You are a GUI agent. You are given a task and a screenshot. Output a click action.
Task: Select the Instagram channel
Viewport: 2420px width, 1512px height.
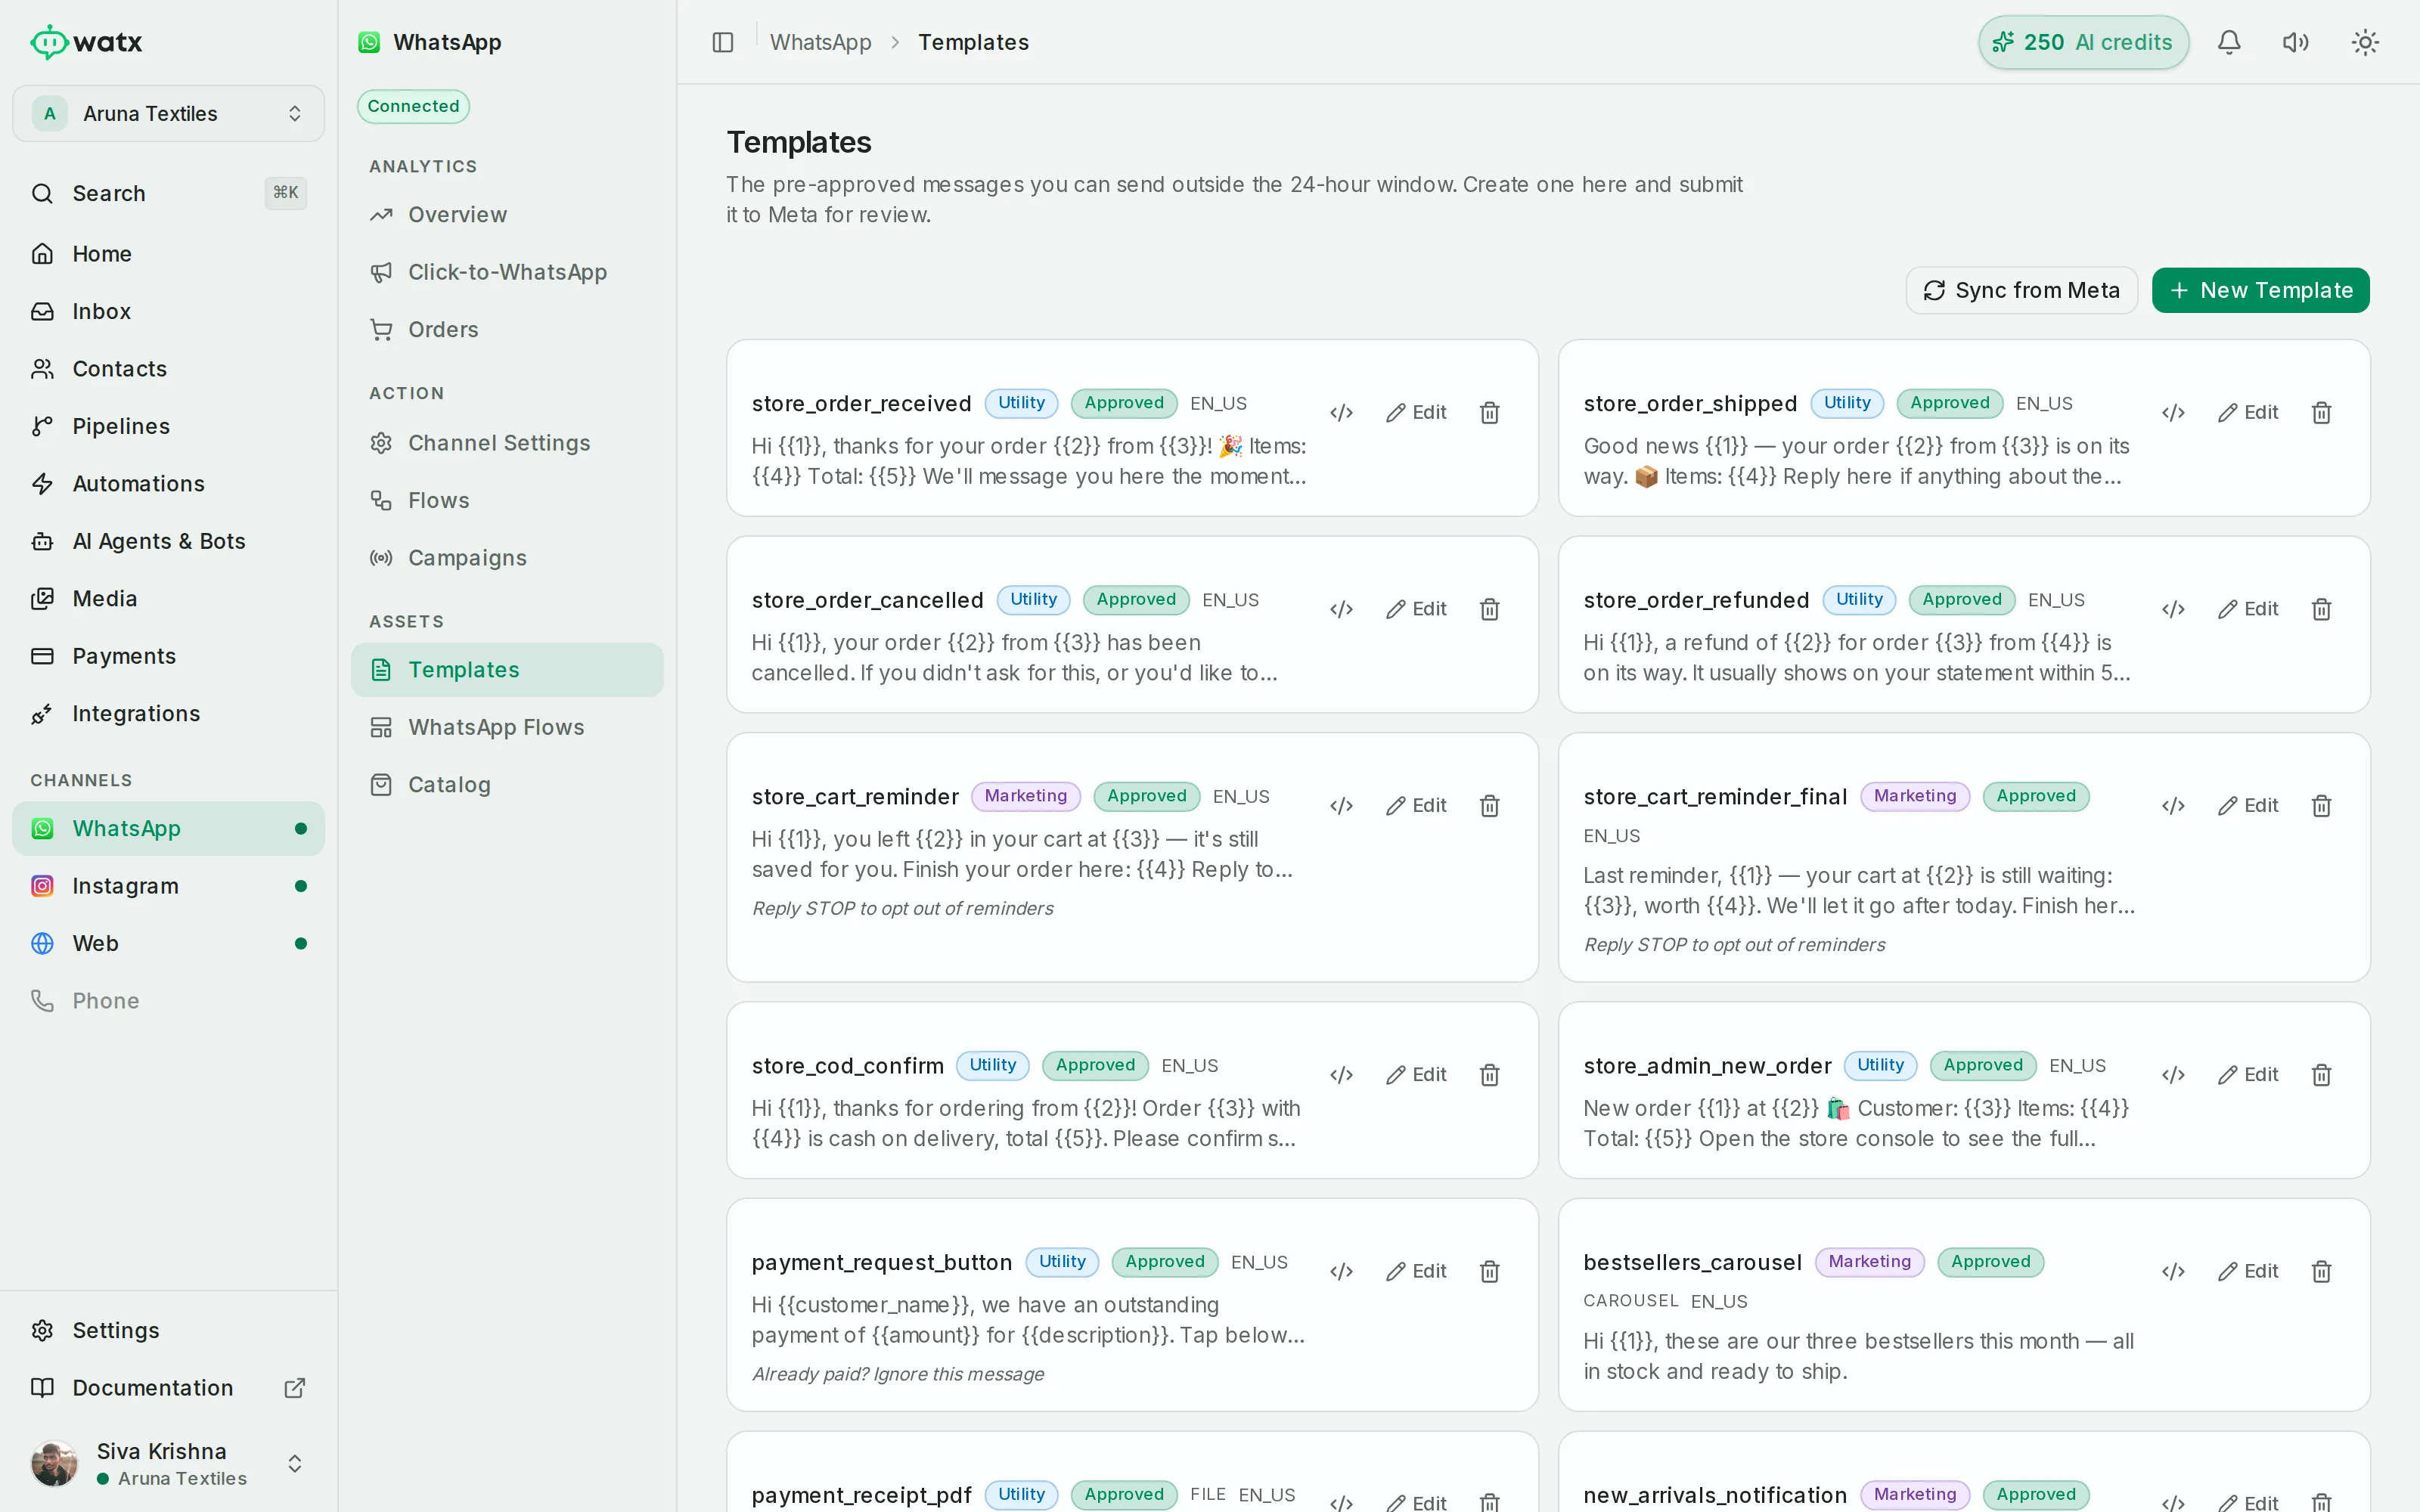pos(168,886)
